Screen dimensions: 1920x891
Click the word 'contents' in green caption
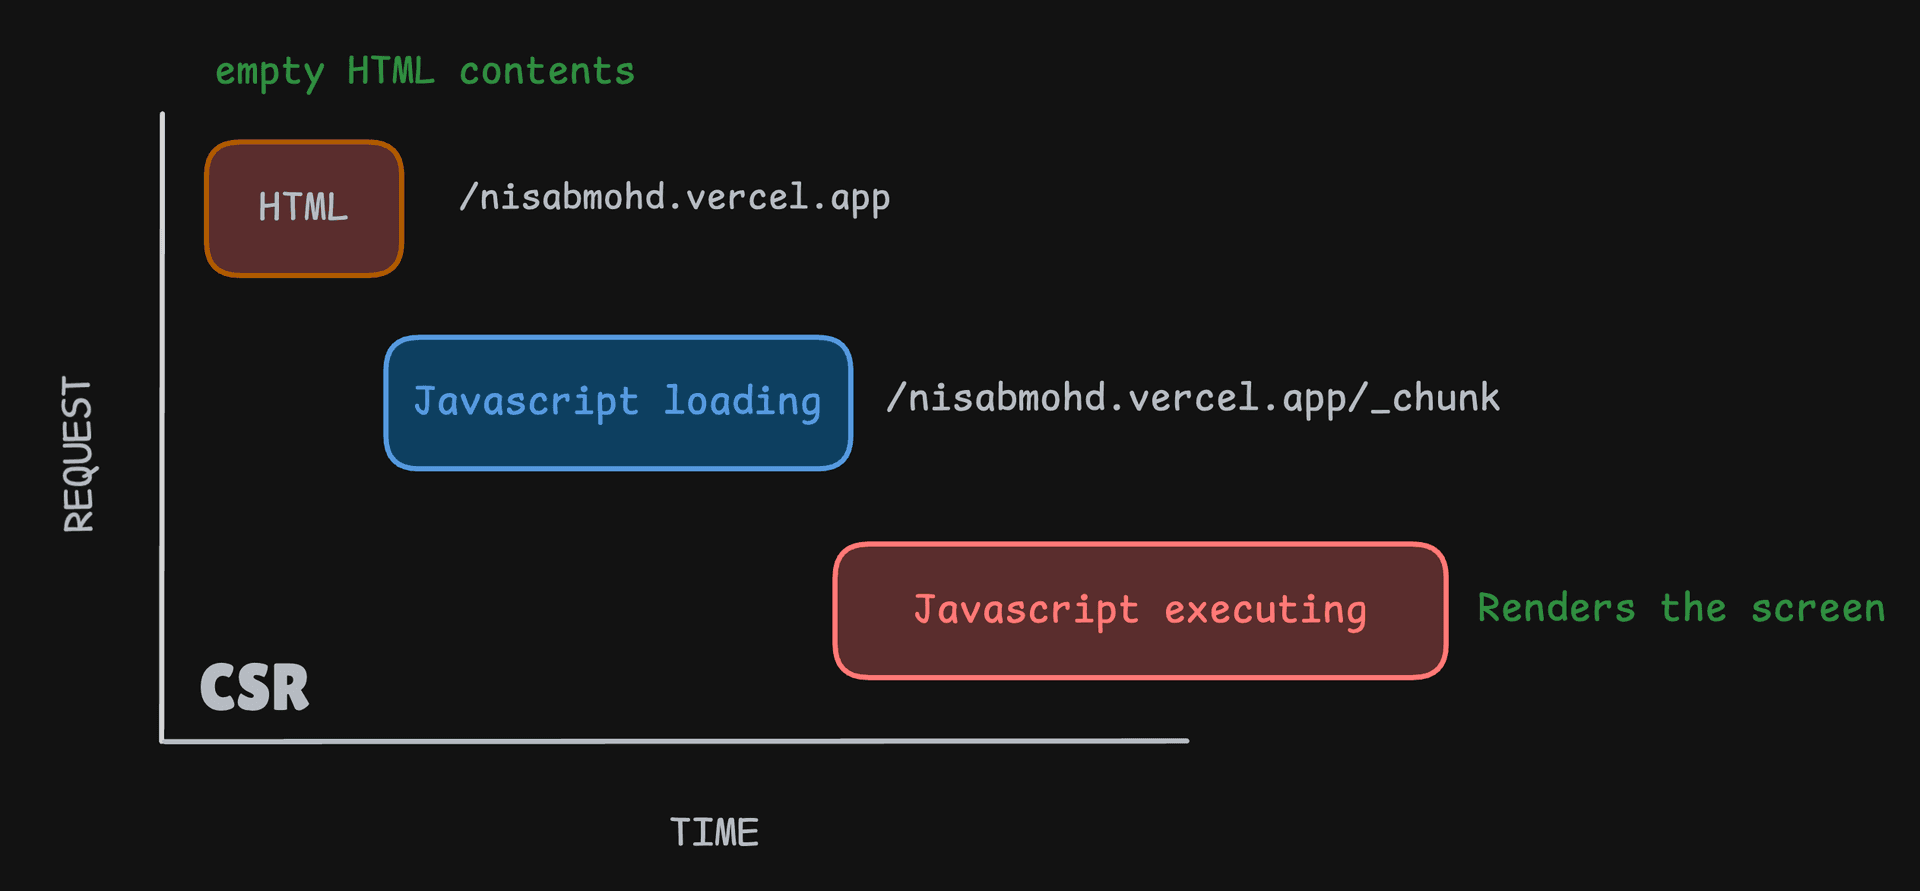pos(547,72)
